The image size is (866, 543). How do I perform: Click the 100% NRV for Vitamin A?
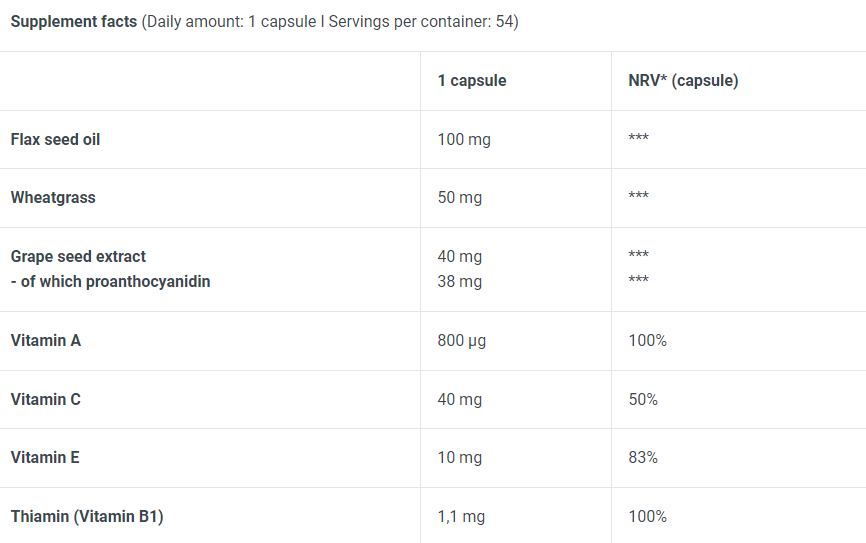[x=648, y=340]
